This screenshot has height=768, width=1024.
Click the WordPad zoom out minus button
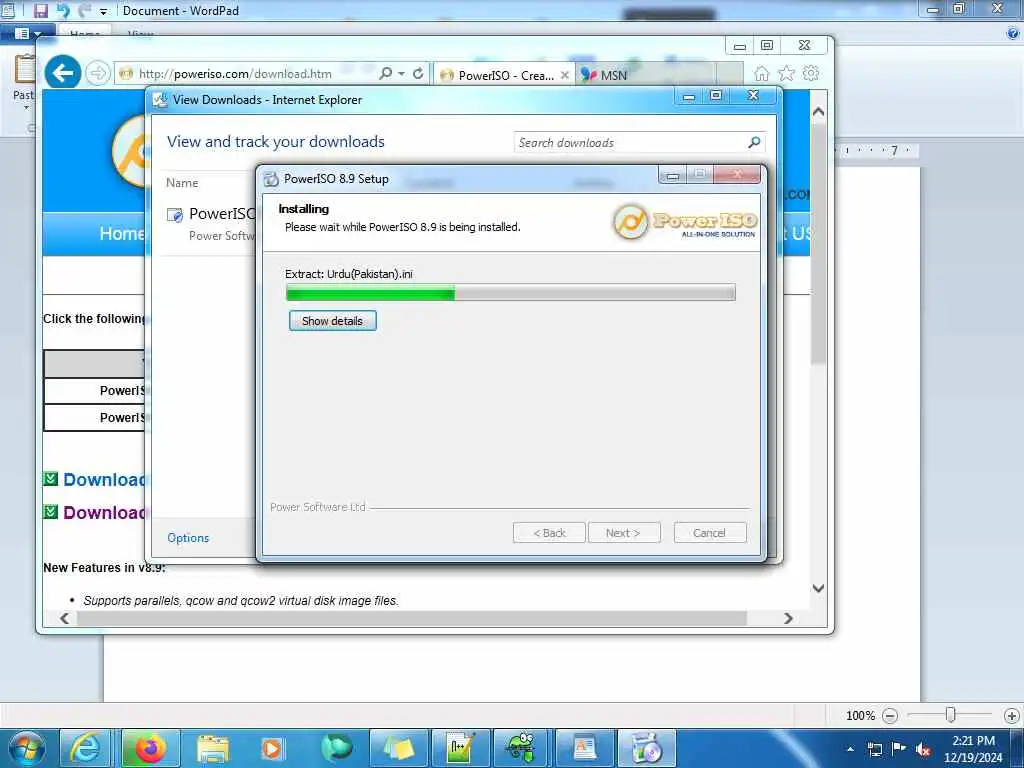click(889, 716)
